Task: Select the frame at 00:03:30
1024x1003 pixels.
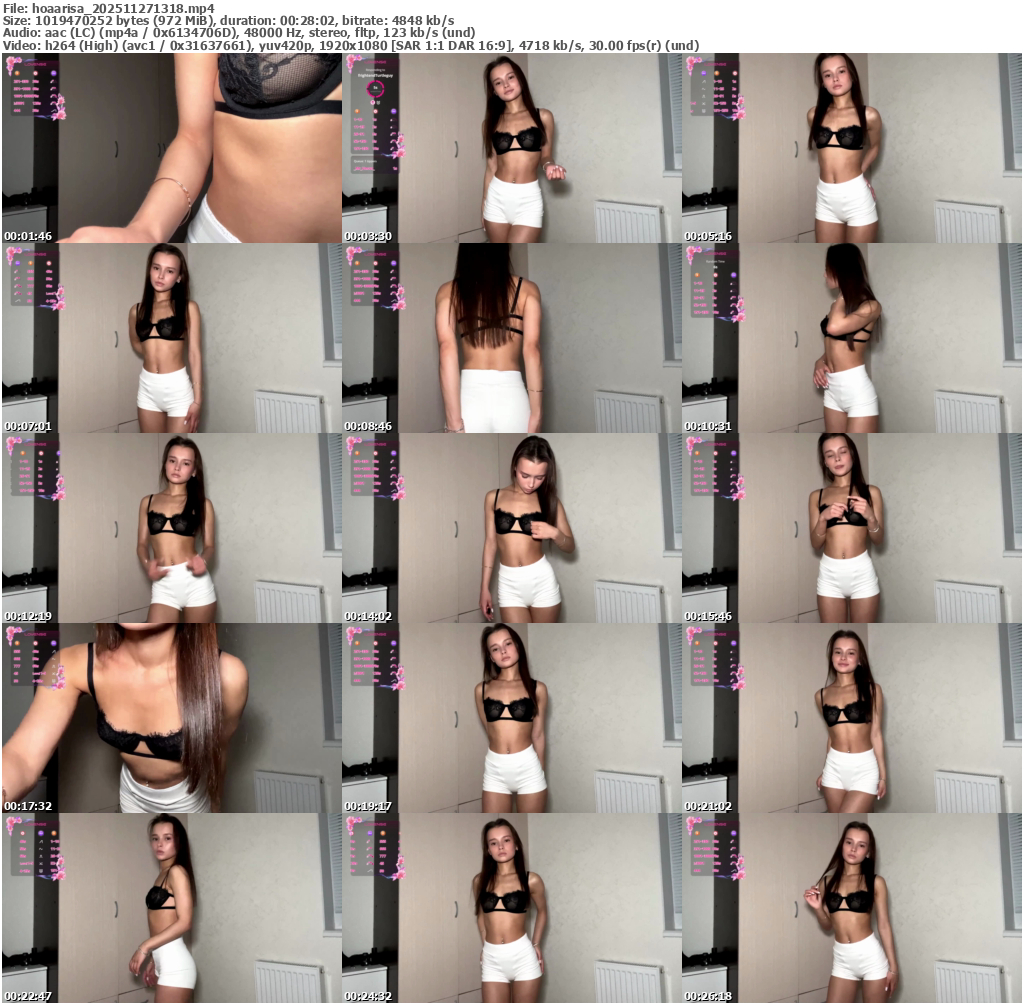Action: tap(511, 148)
